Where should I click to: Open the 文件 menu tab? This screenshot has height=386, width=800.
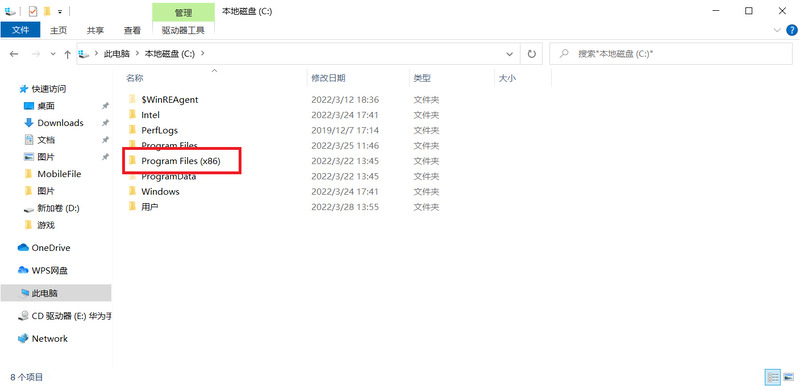(x=20, y=30)
